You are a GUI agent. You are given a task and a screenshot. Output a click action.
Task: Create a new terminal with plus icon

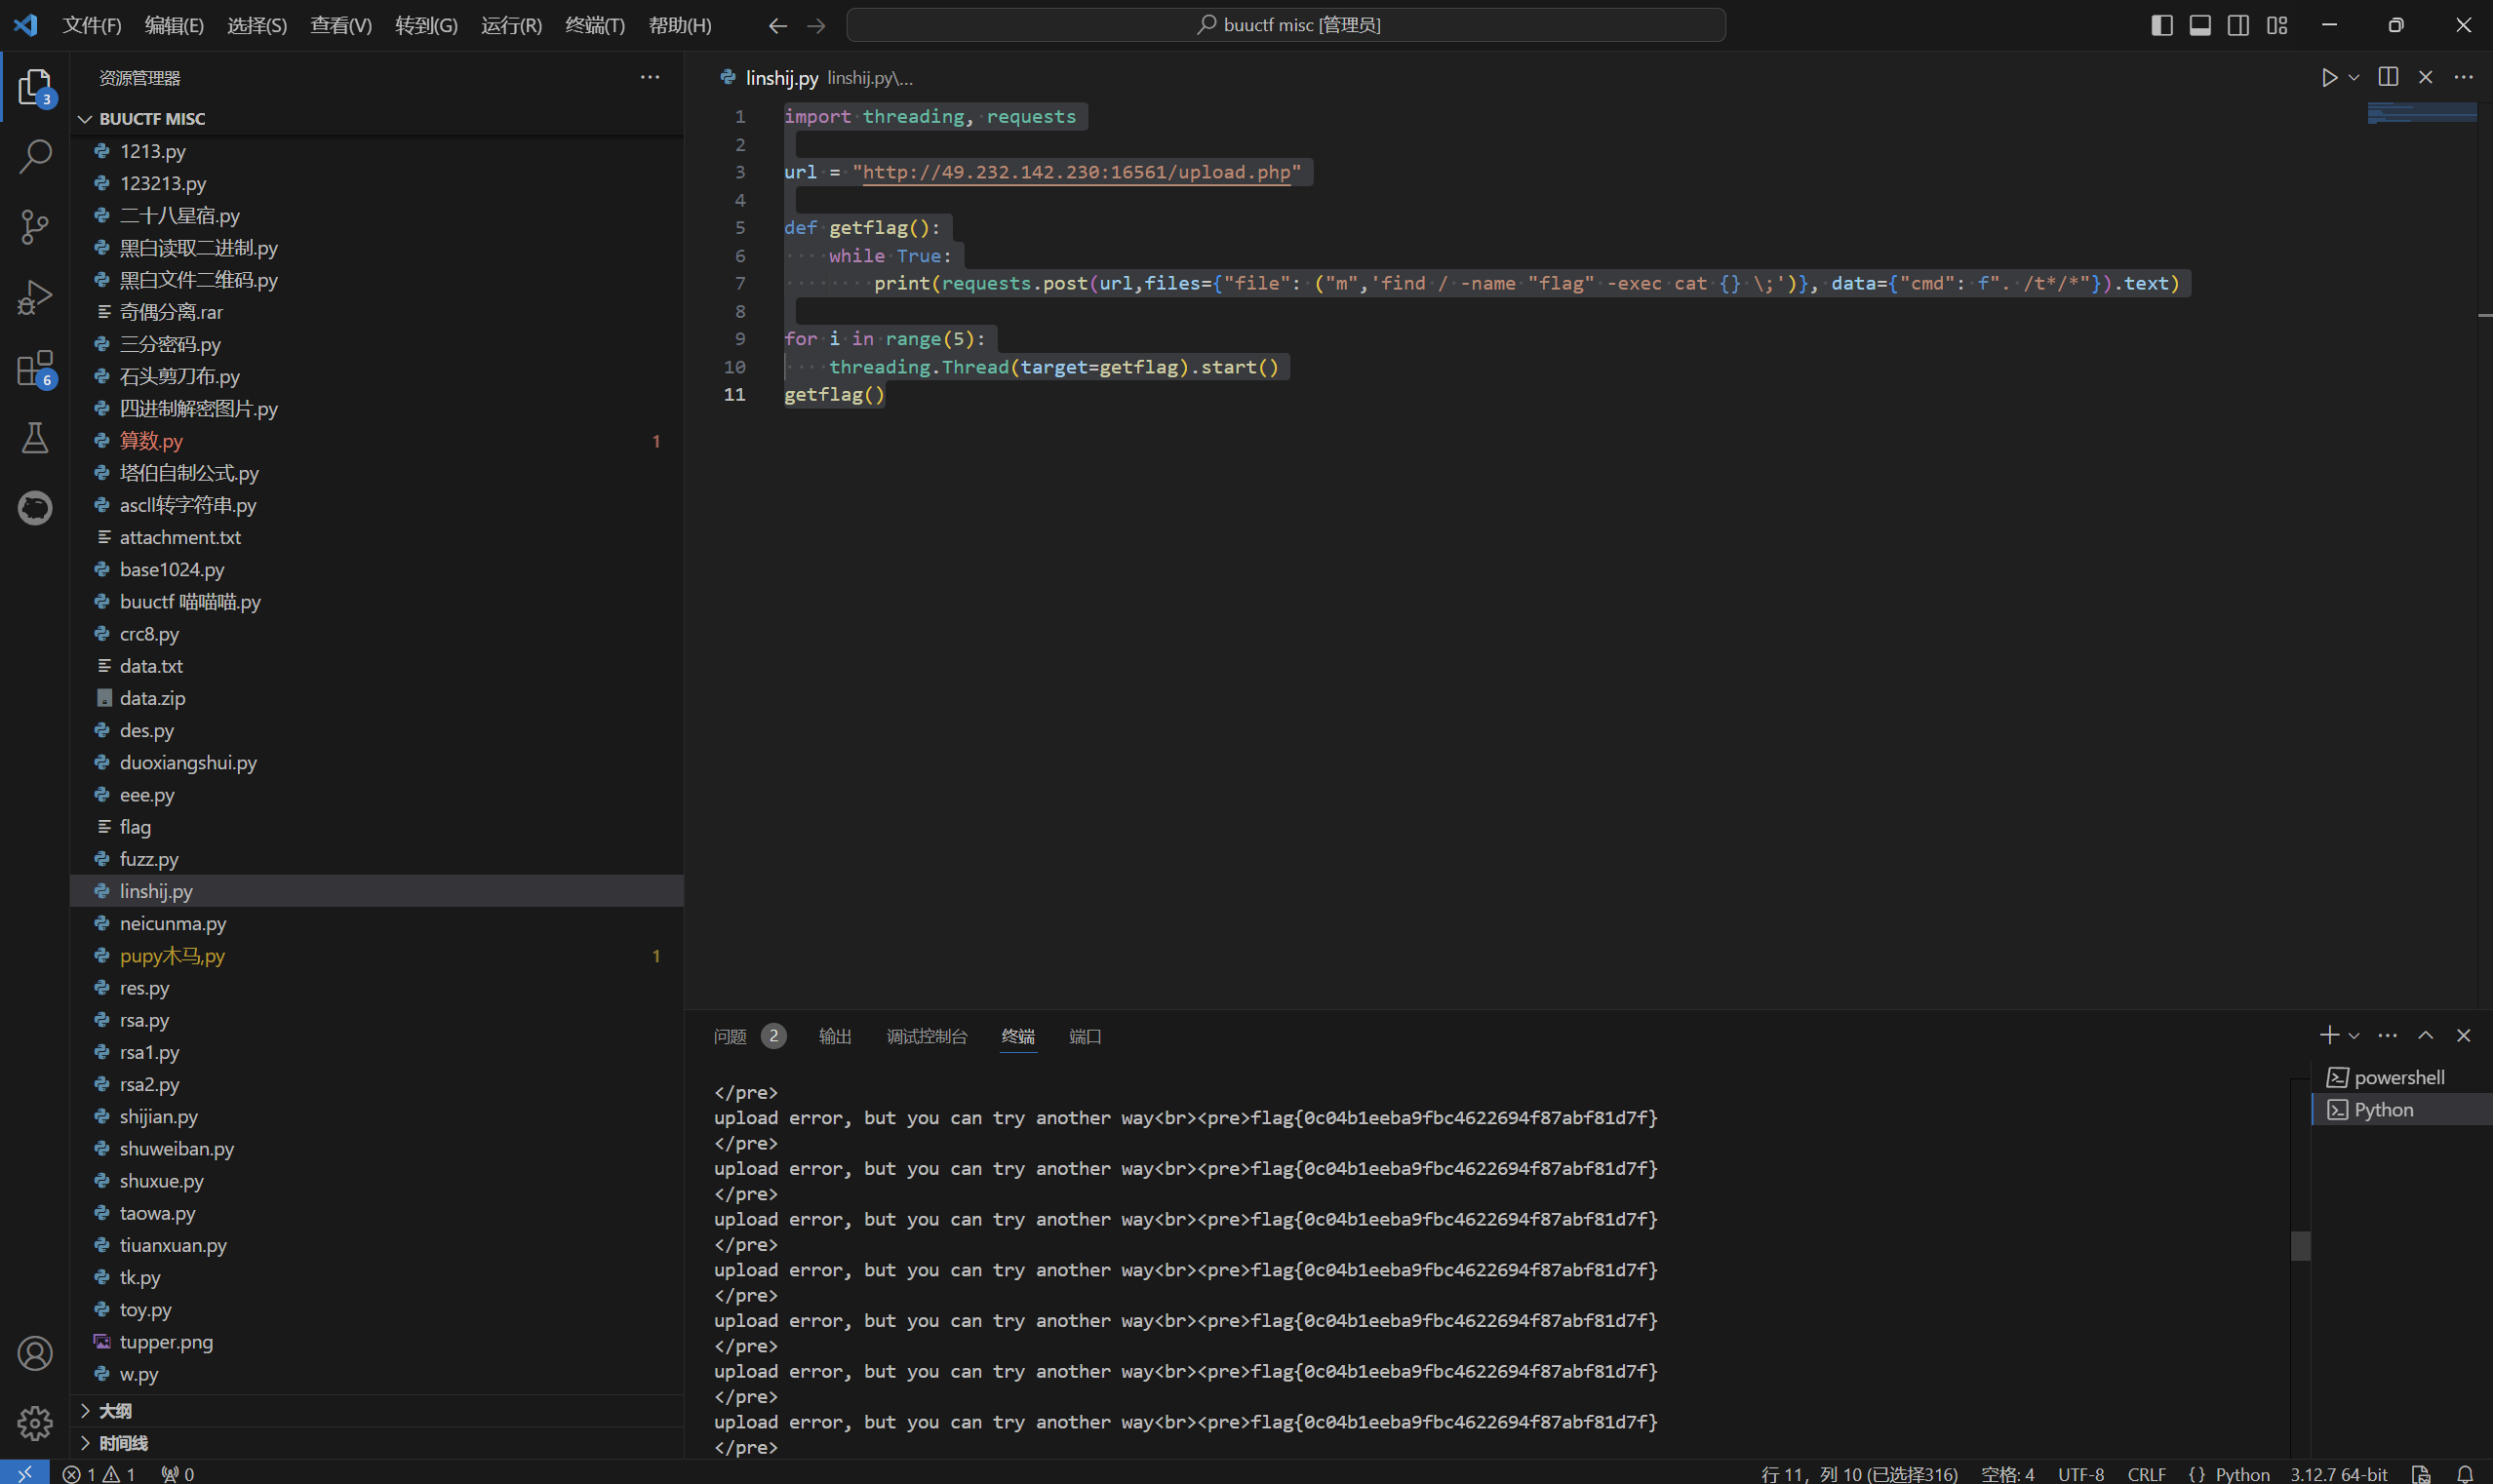2329,1035
